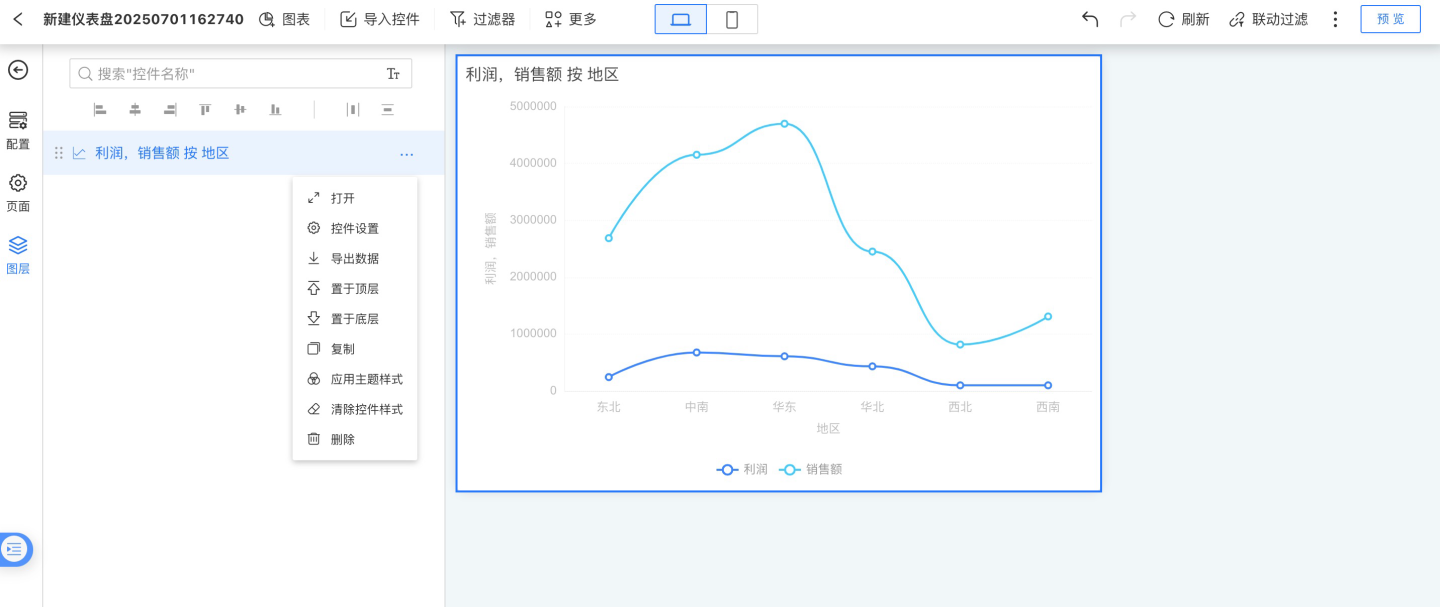The width and height of the screenshot is (1440, 607).
Task: Switch to mobile layout view
Action: (x=732, y=19)
